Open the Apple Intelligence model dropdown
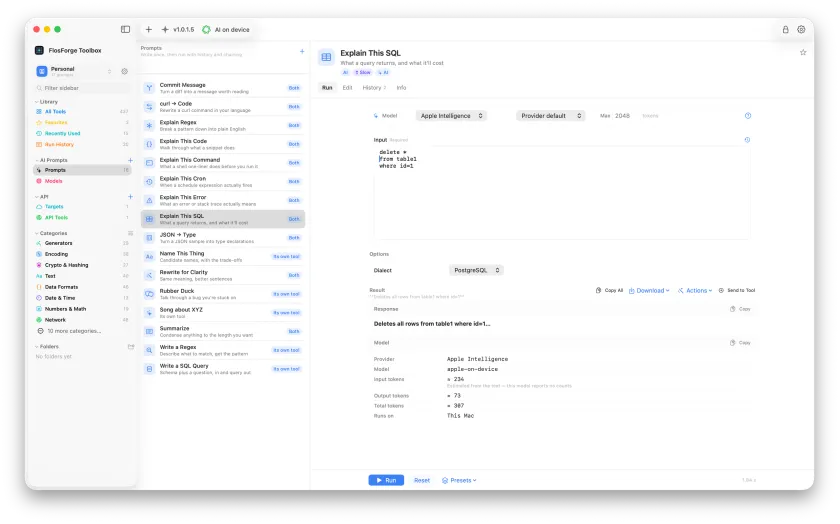 (451, 116)
